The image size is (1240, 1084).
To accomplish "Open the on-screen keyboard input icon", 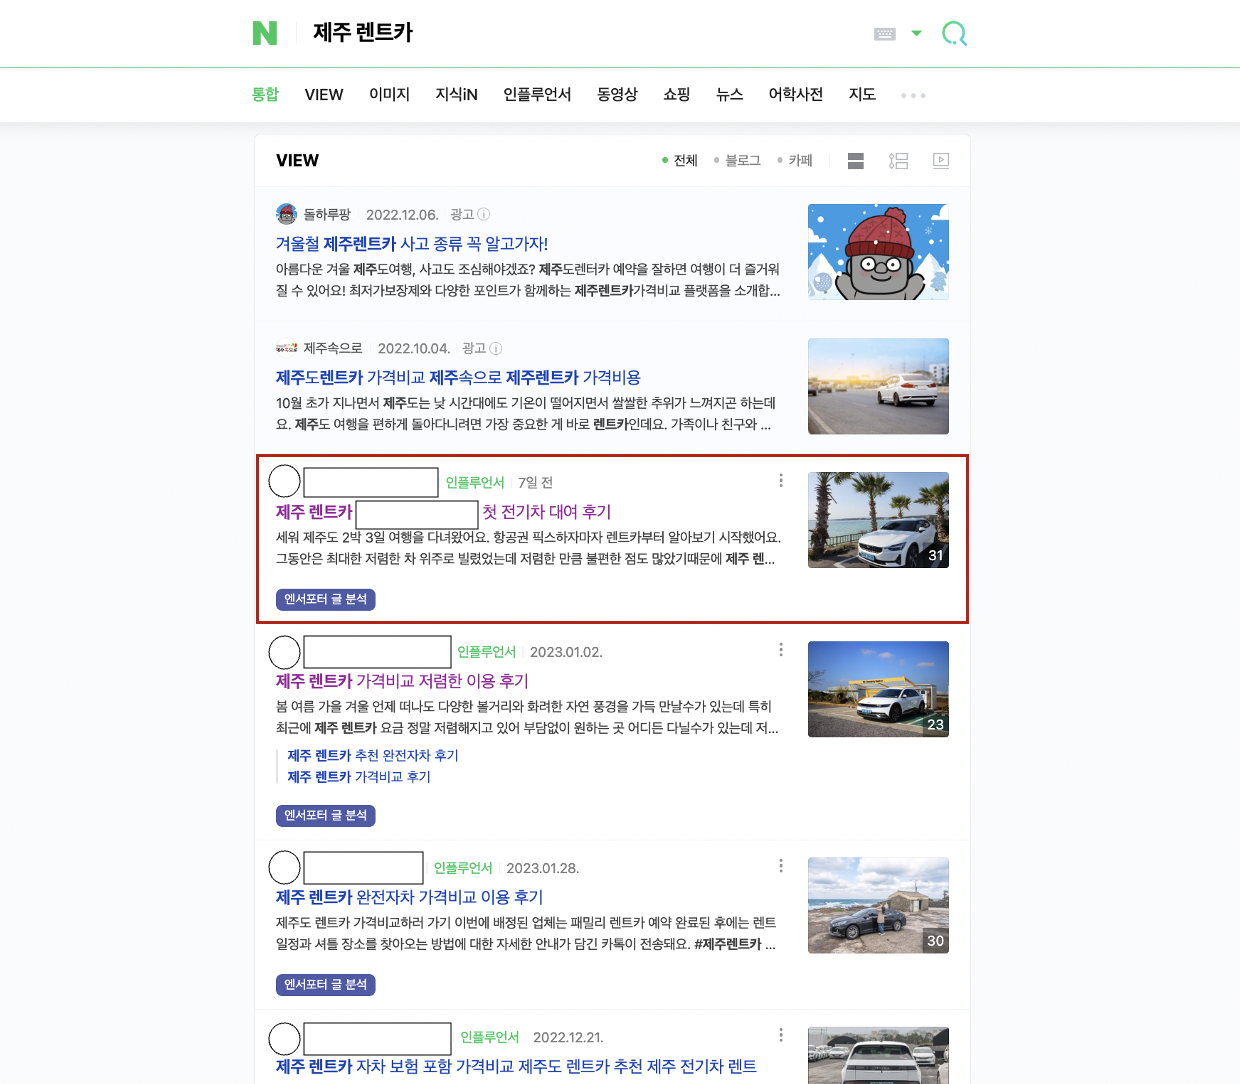I will pyautogui.click(x=884, y=33).
